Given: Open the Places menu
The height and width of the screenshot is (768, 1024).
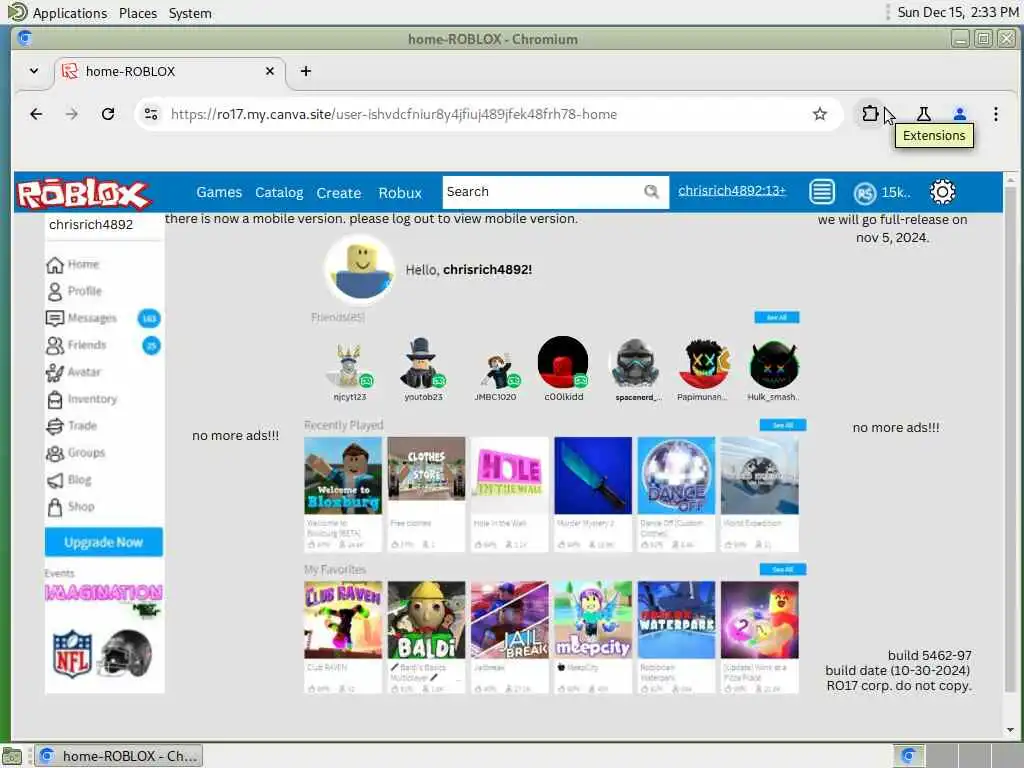Looking at the screenshot, I should pos(138,12).
